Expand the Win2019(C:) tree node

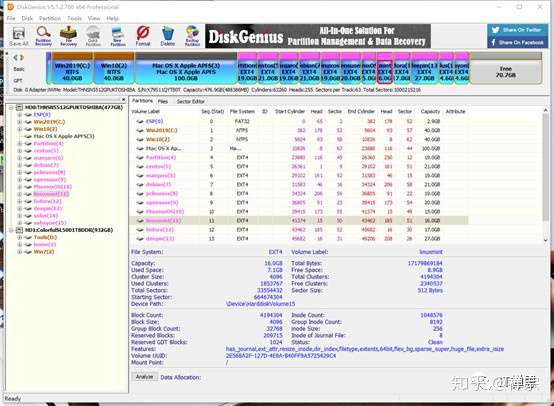pyautogui.click(x=20, y=122)
